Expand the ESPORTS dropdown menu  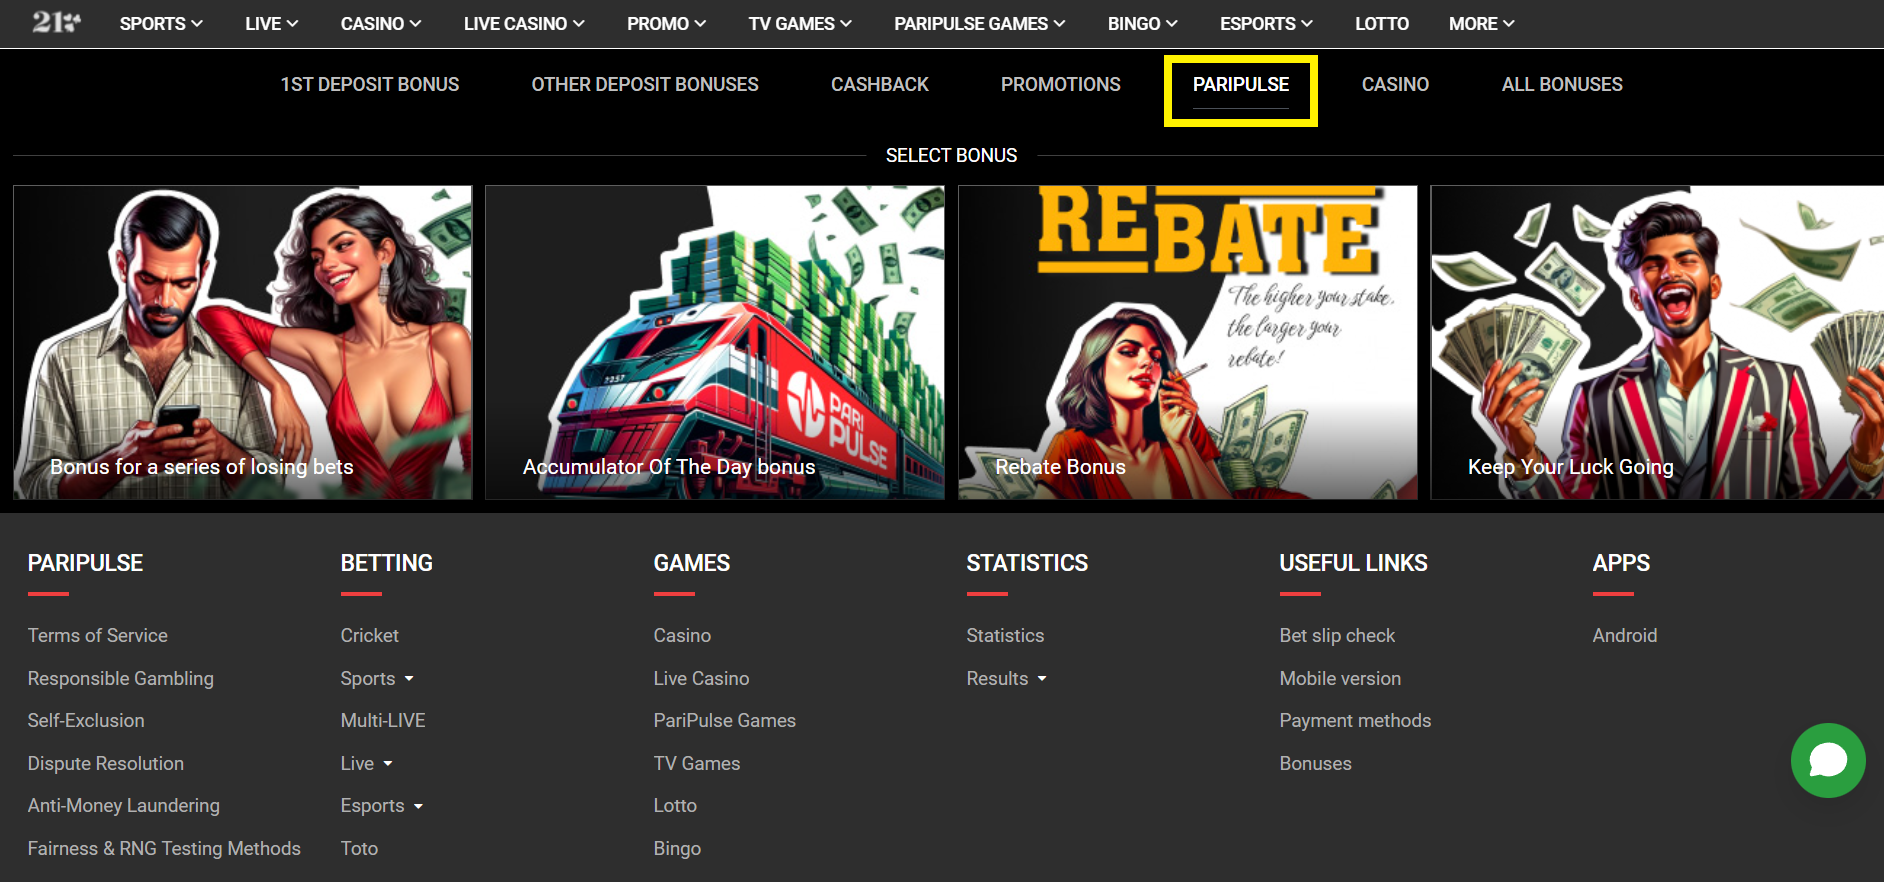(1266, 23)
